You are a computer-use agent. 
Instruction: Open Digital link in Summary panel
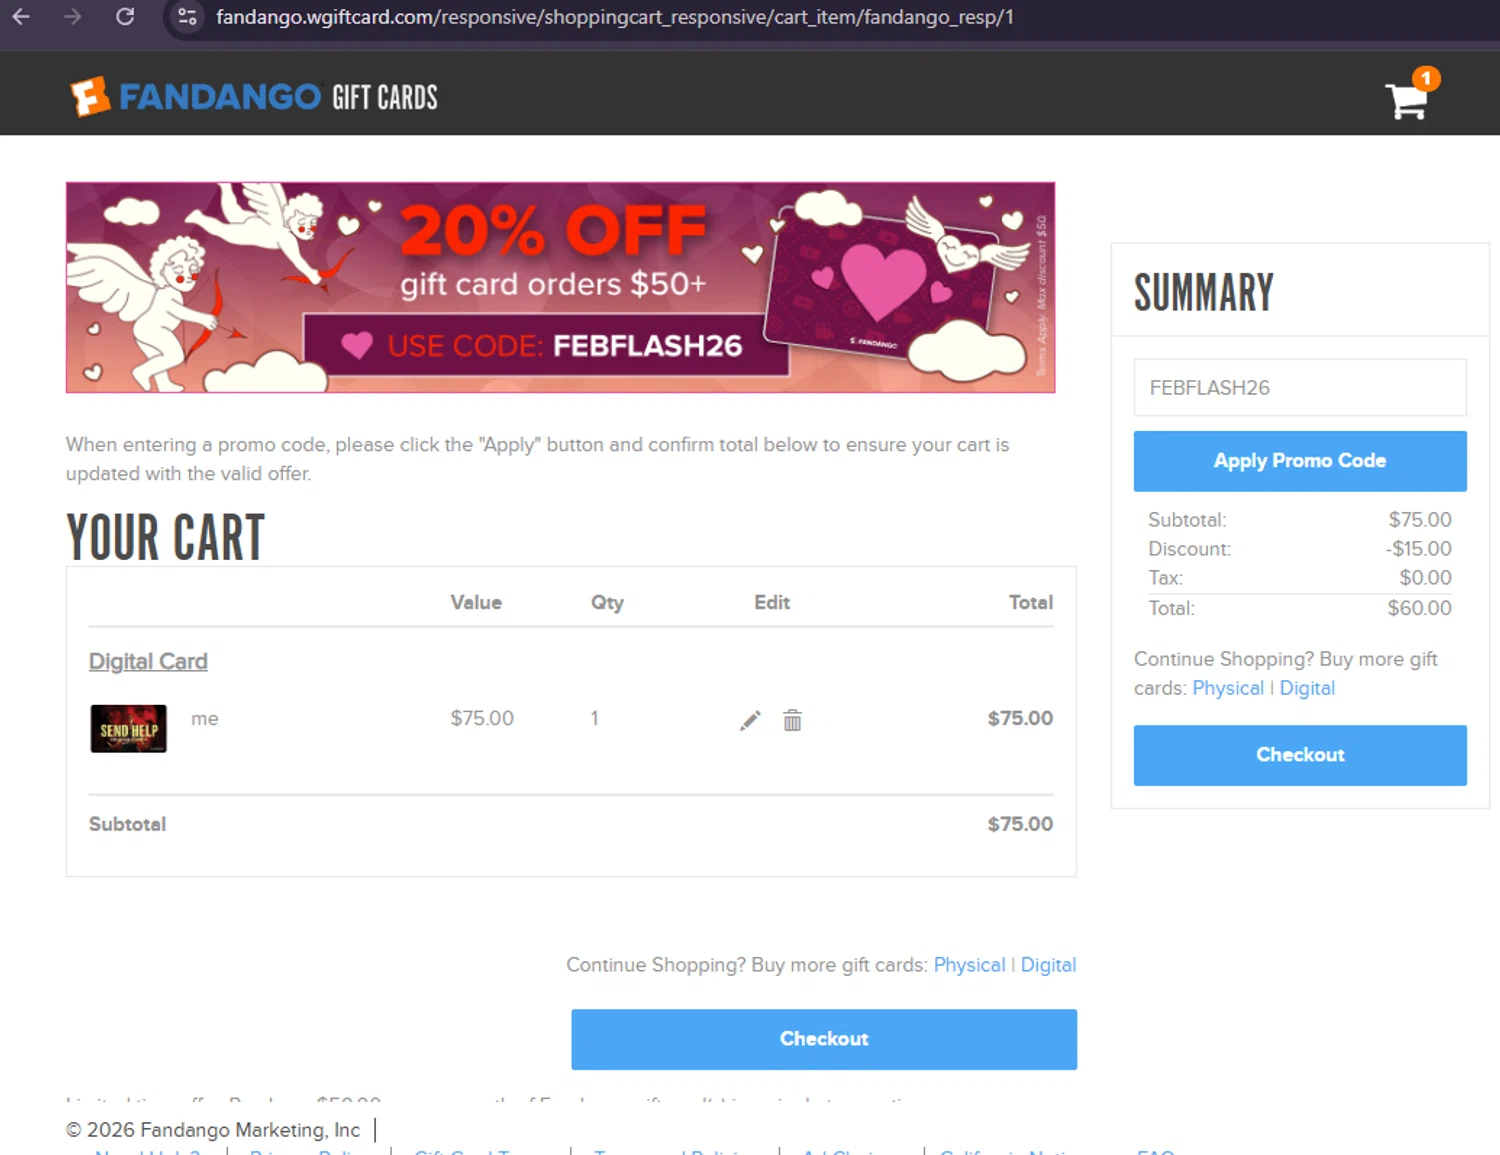(x=1307, y=688)
